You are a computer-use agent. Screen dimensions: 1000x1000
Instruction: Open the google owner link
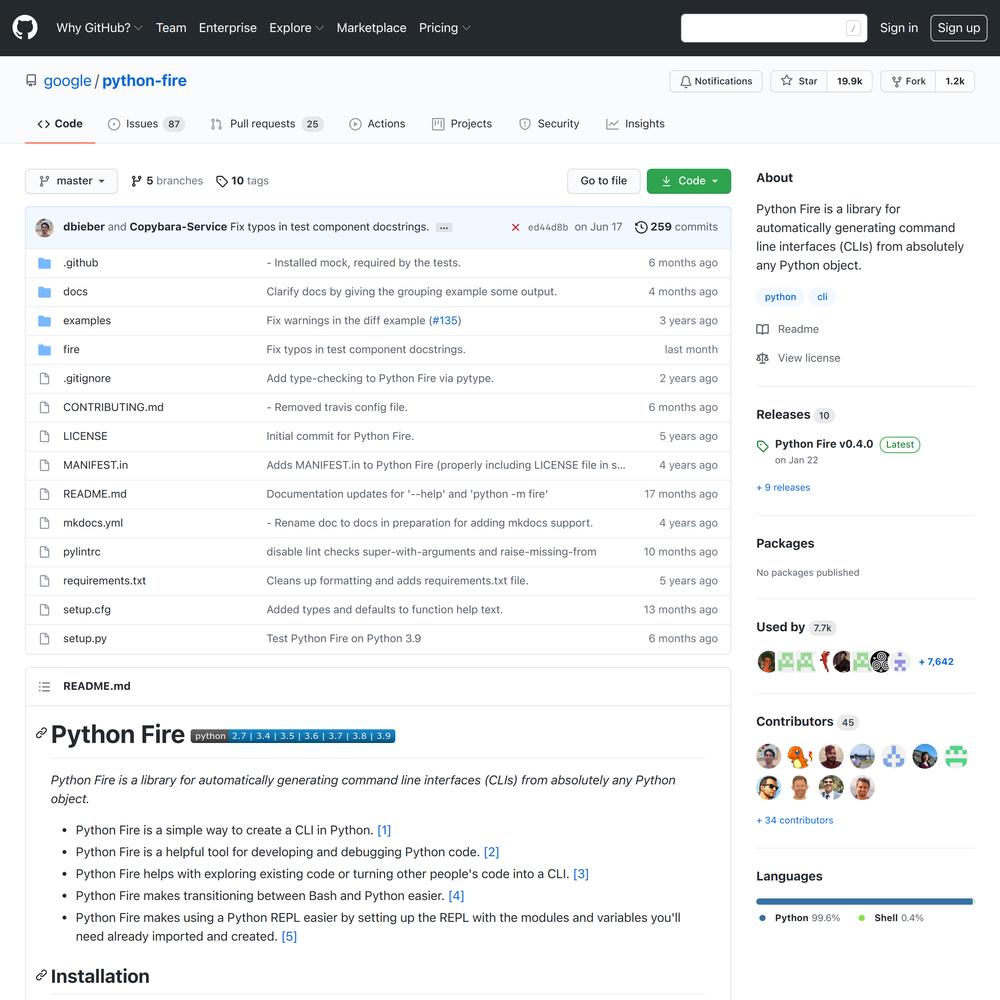pyautogui.click(x=68, y=81)
